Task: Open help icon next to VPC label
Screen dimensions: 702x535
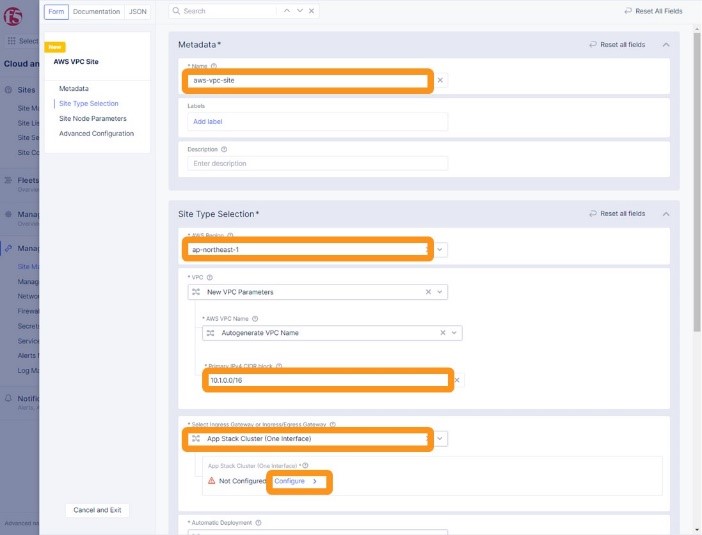Action: point(210,277)
